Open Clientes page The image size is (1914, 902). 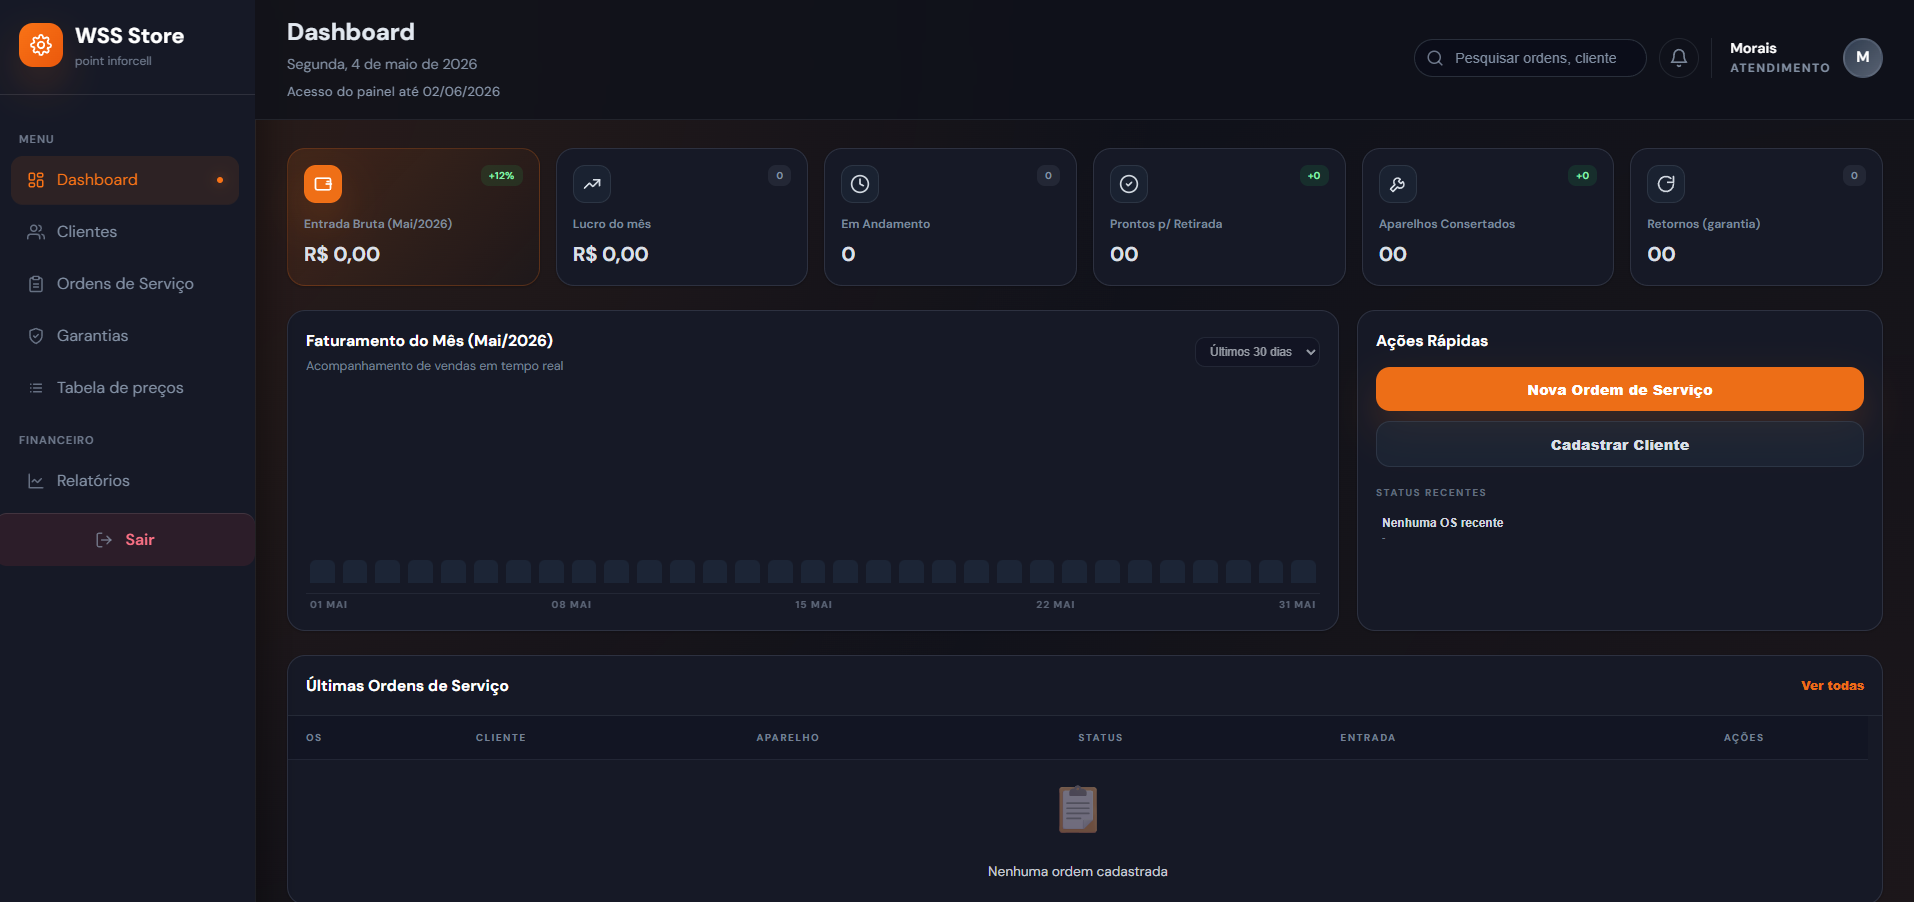pos(125,232)
